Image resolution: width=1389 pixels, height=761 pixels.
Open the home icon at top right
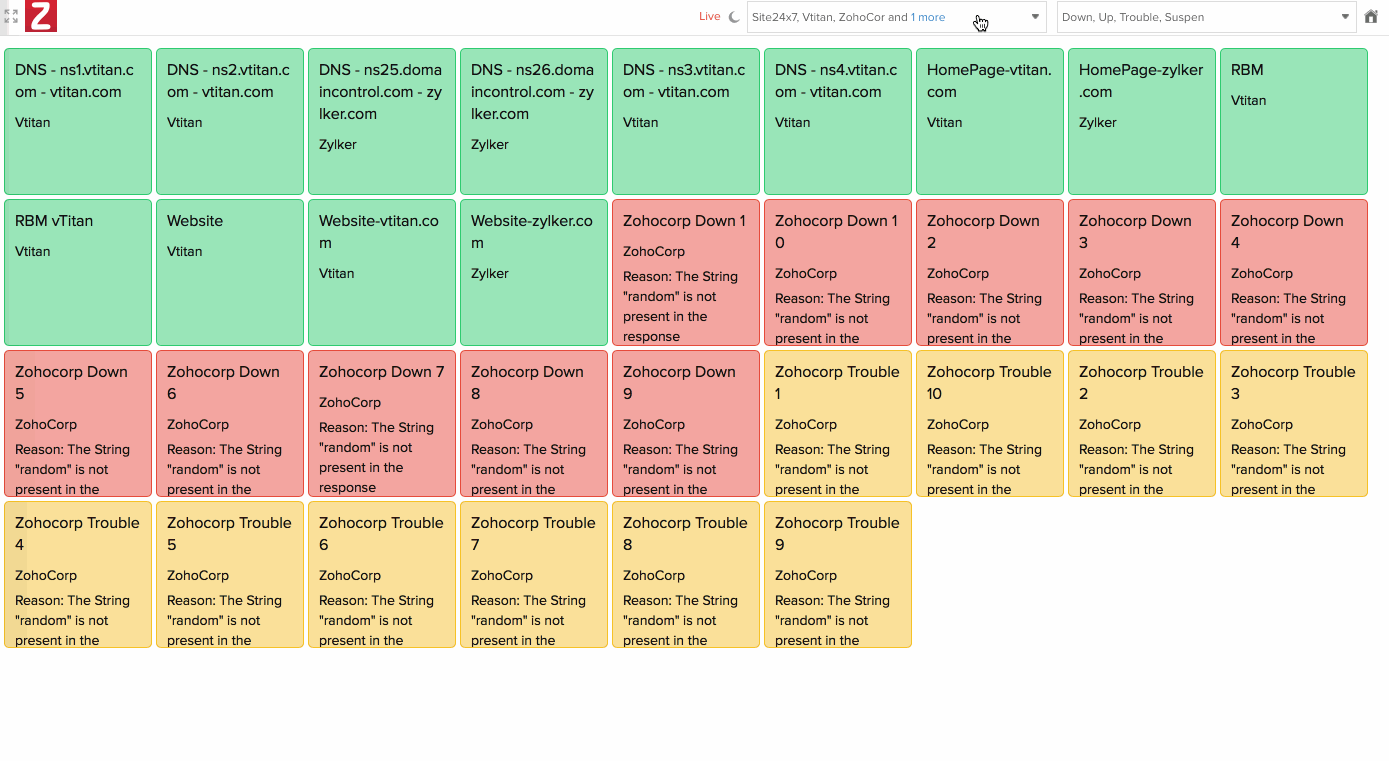coord(1371,17)
